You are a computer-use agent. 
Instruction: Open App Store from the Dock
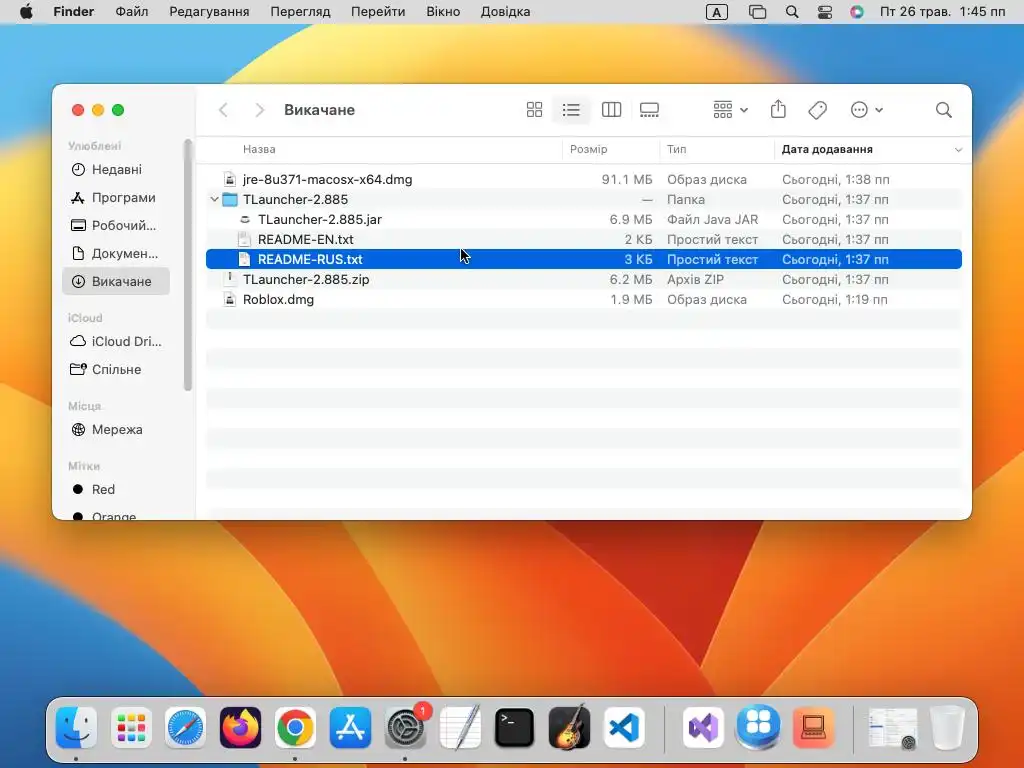[x=350, y=727]
